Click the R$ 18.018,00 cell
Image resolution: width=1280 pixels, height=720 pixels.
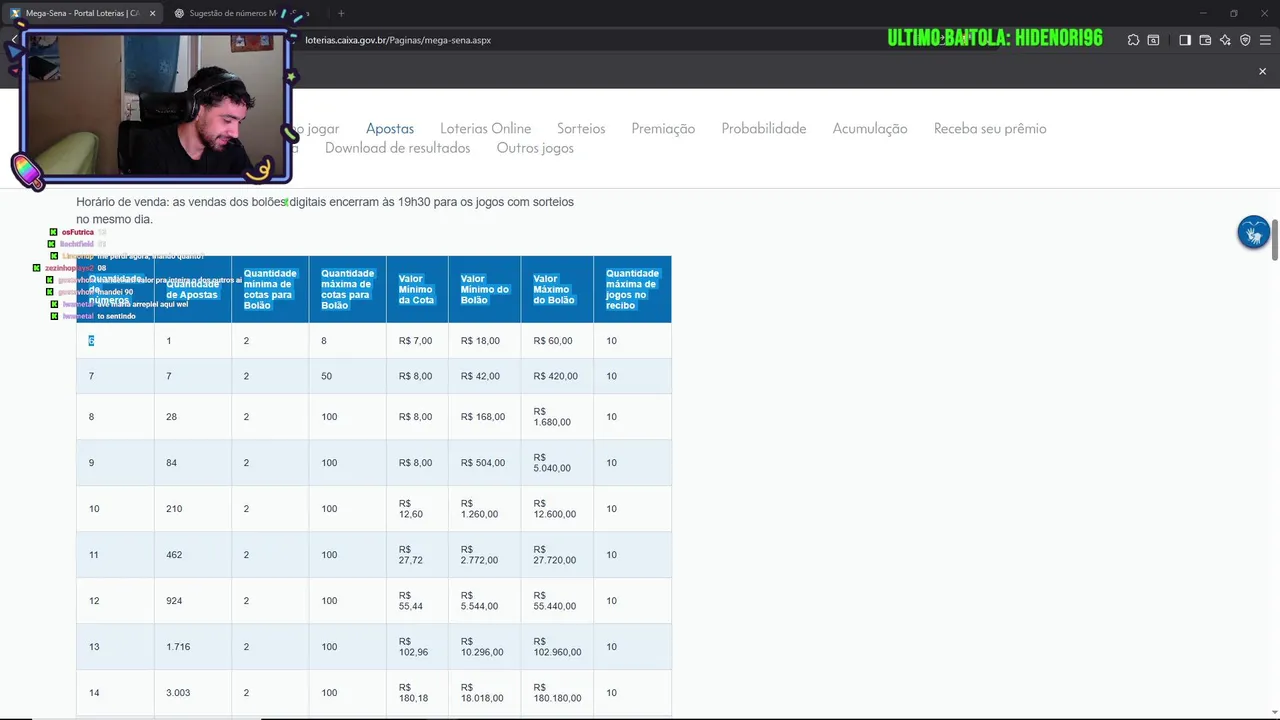[485, 693]
